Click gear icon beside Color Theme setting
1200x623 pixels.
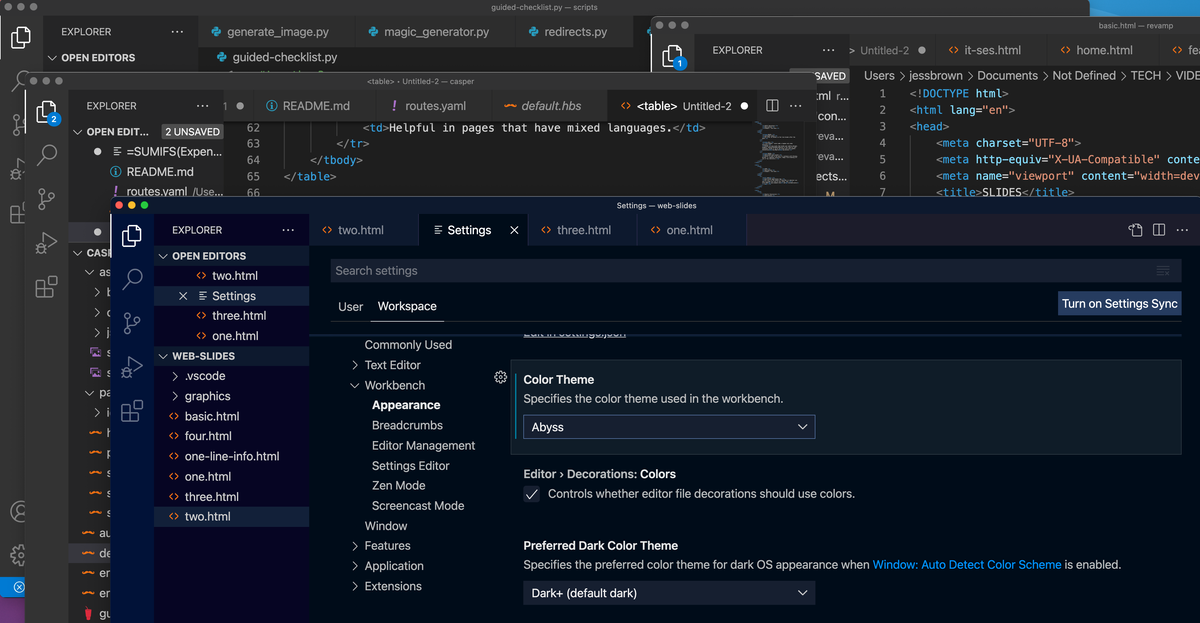tap(501, 377)
